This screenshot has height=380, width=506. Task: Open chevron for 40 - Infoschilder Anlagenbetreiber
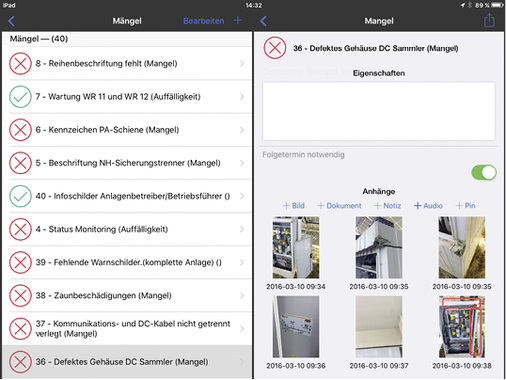click(x=242, y=196)
